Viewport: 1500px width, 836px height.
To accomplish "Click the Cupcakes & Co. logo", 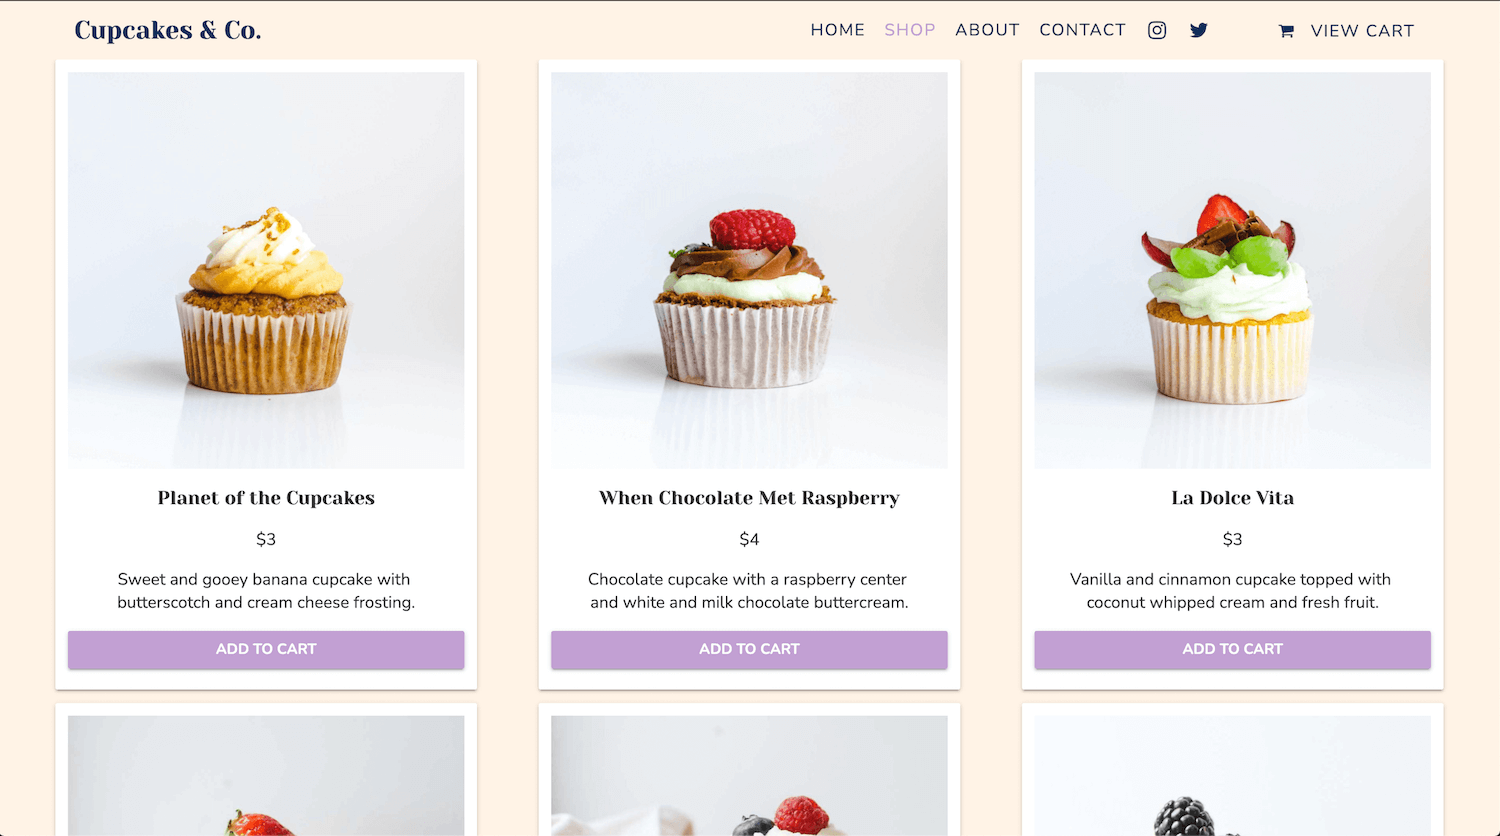I will click(168, 30).
